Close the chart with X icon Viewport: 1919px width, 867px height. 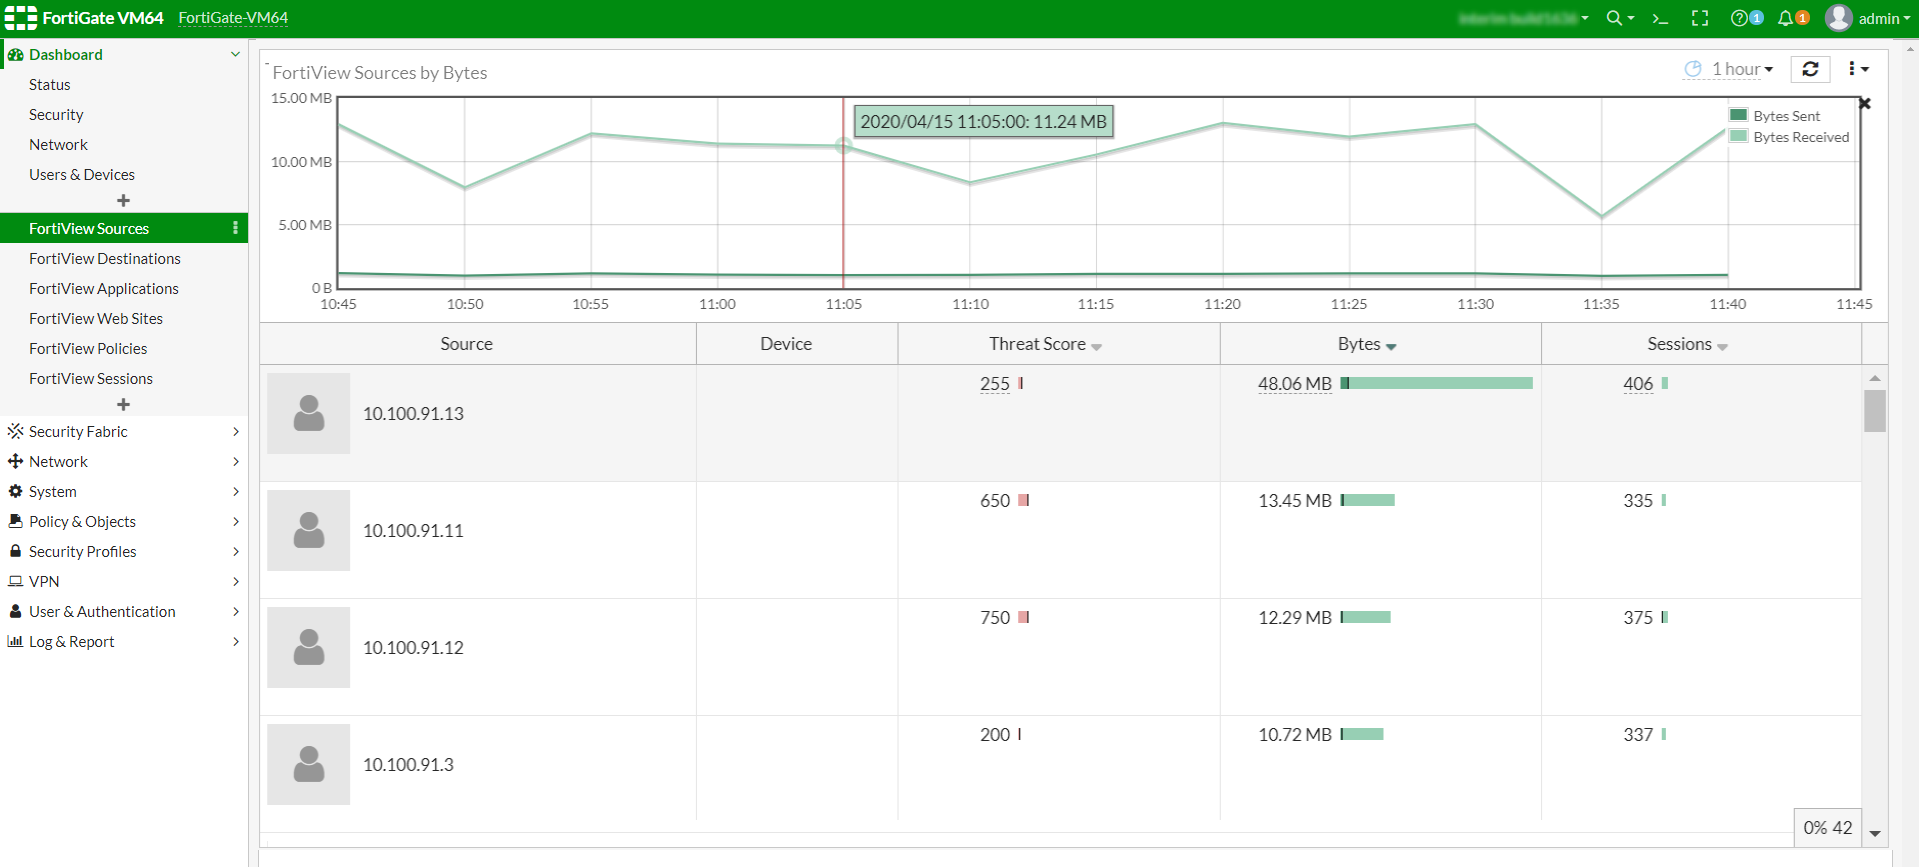[1865, 103]
